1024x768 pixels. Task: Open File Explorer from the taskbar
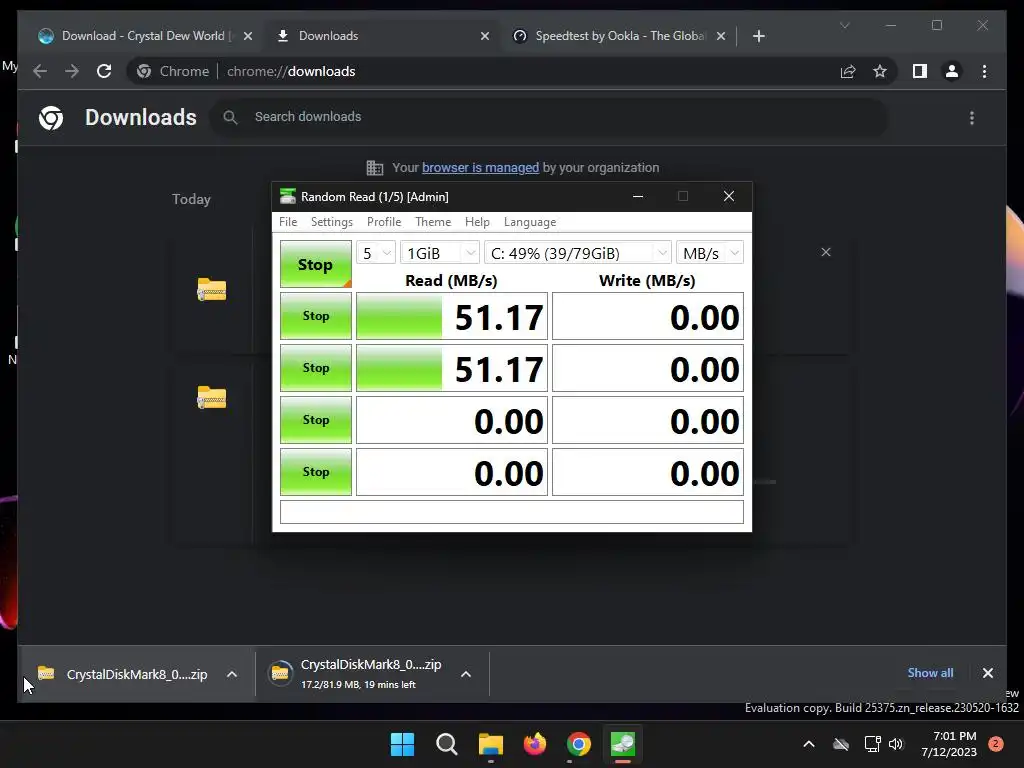[x=490, y=744]
